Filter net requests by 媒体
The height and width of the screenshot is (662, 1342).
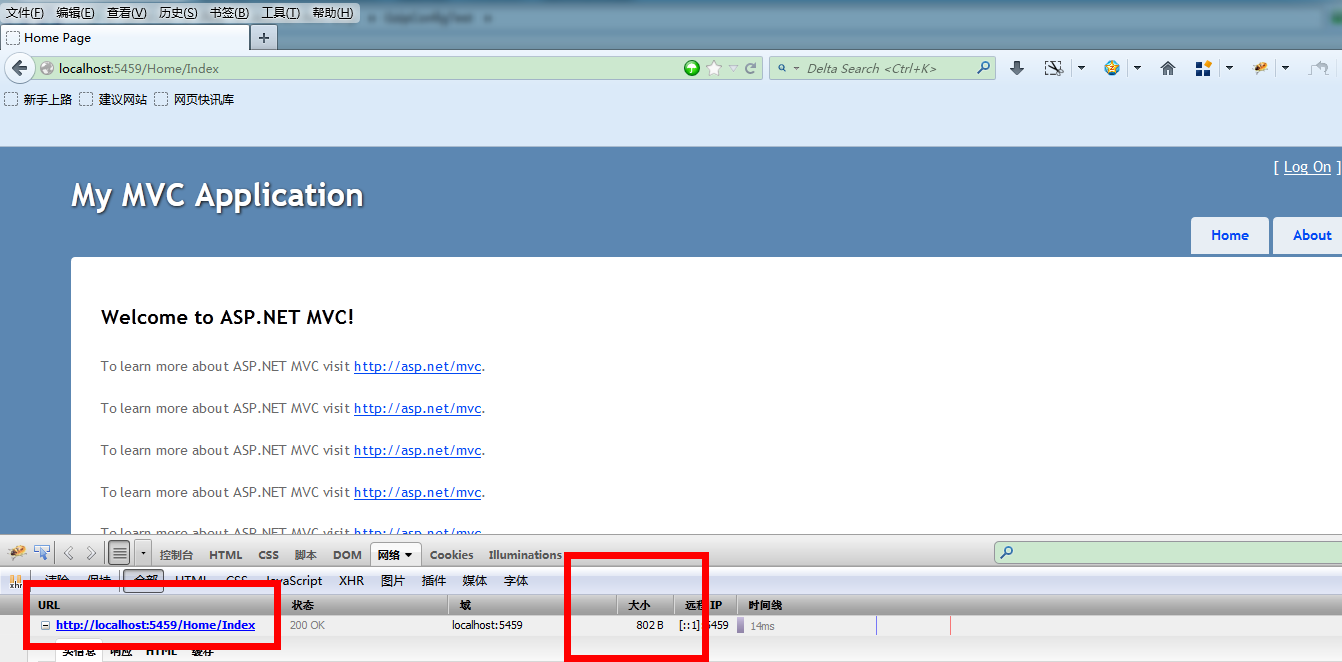(x=475, y=581)
